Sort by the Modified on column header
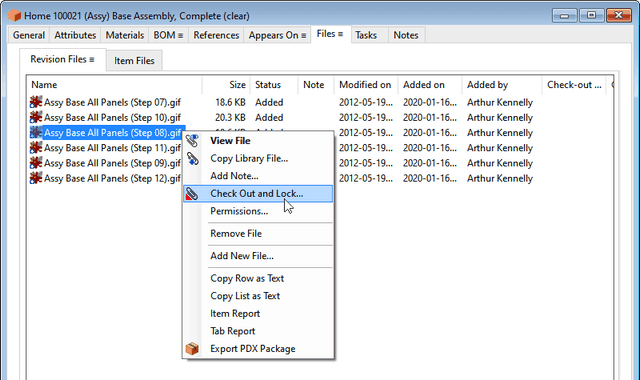 pyautogui.click(x=366, y=84)
